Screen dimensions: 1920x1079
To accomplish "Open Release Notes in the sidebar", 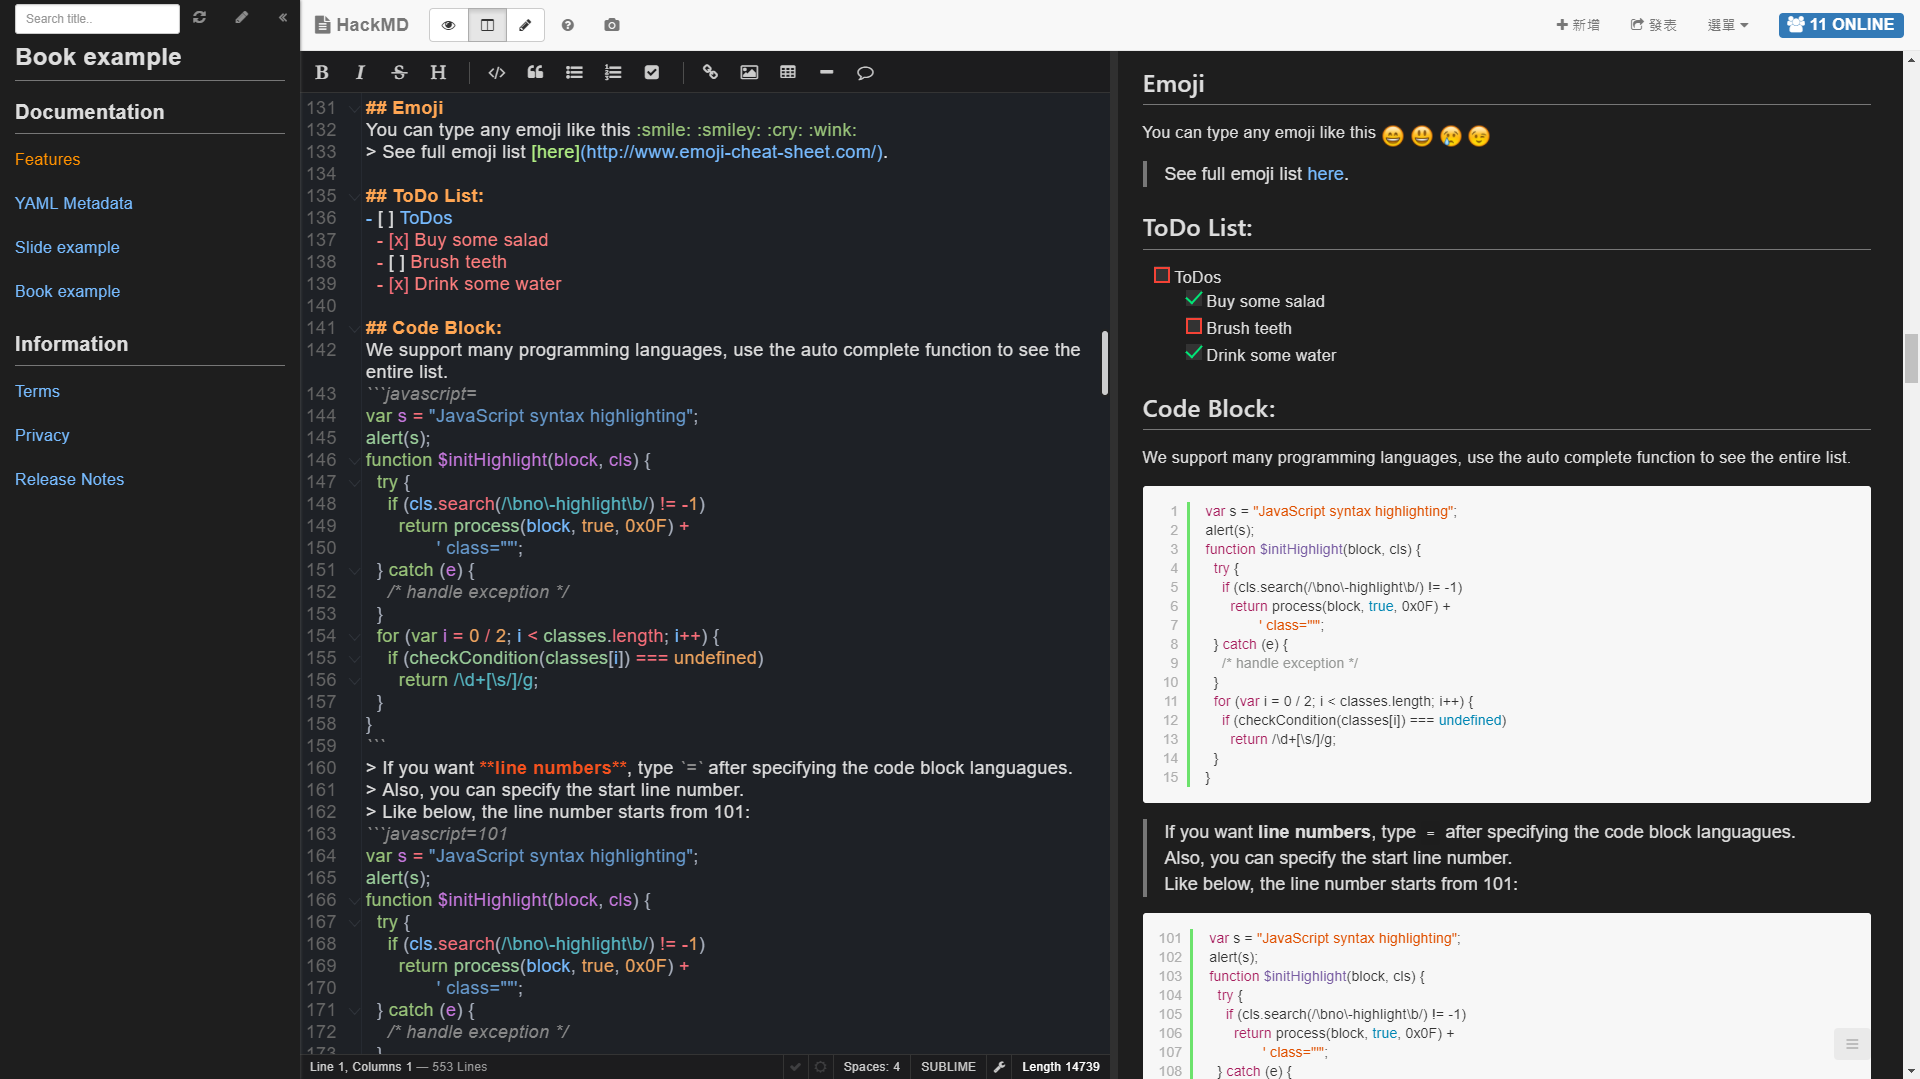I will tap(69, 479).
